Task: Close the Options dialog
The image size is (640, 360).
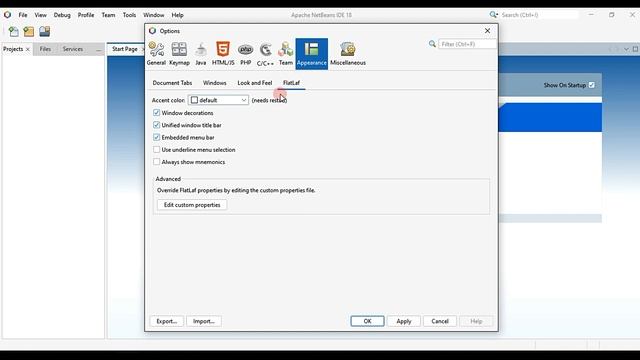Action: click(487, 31)
